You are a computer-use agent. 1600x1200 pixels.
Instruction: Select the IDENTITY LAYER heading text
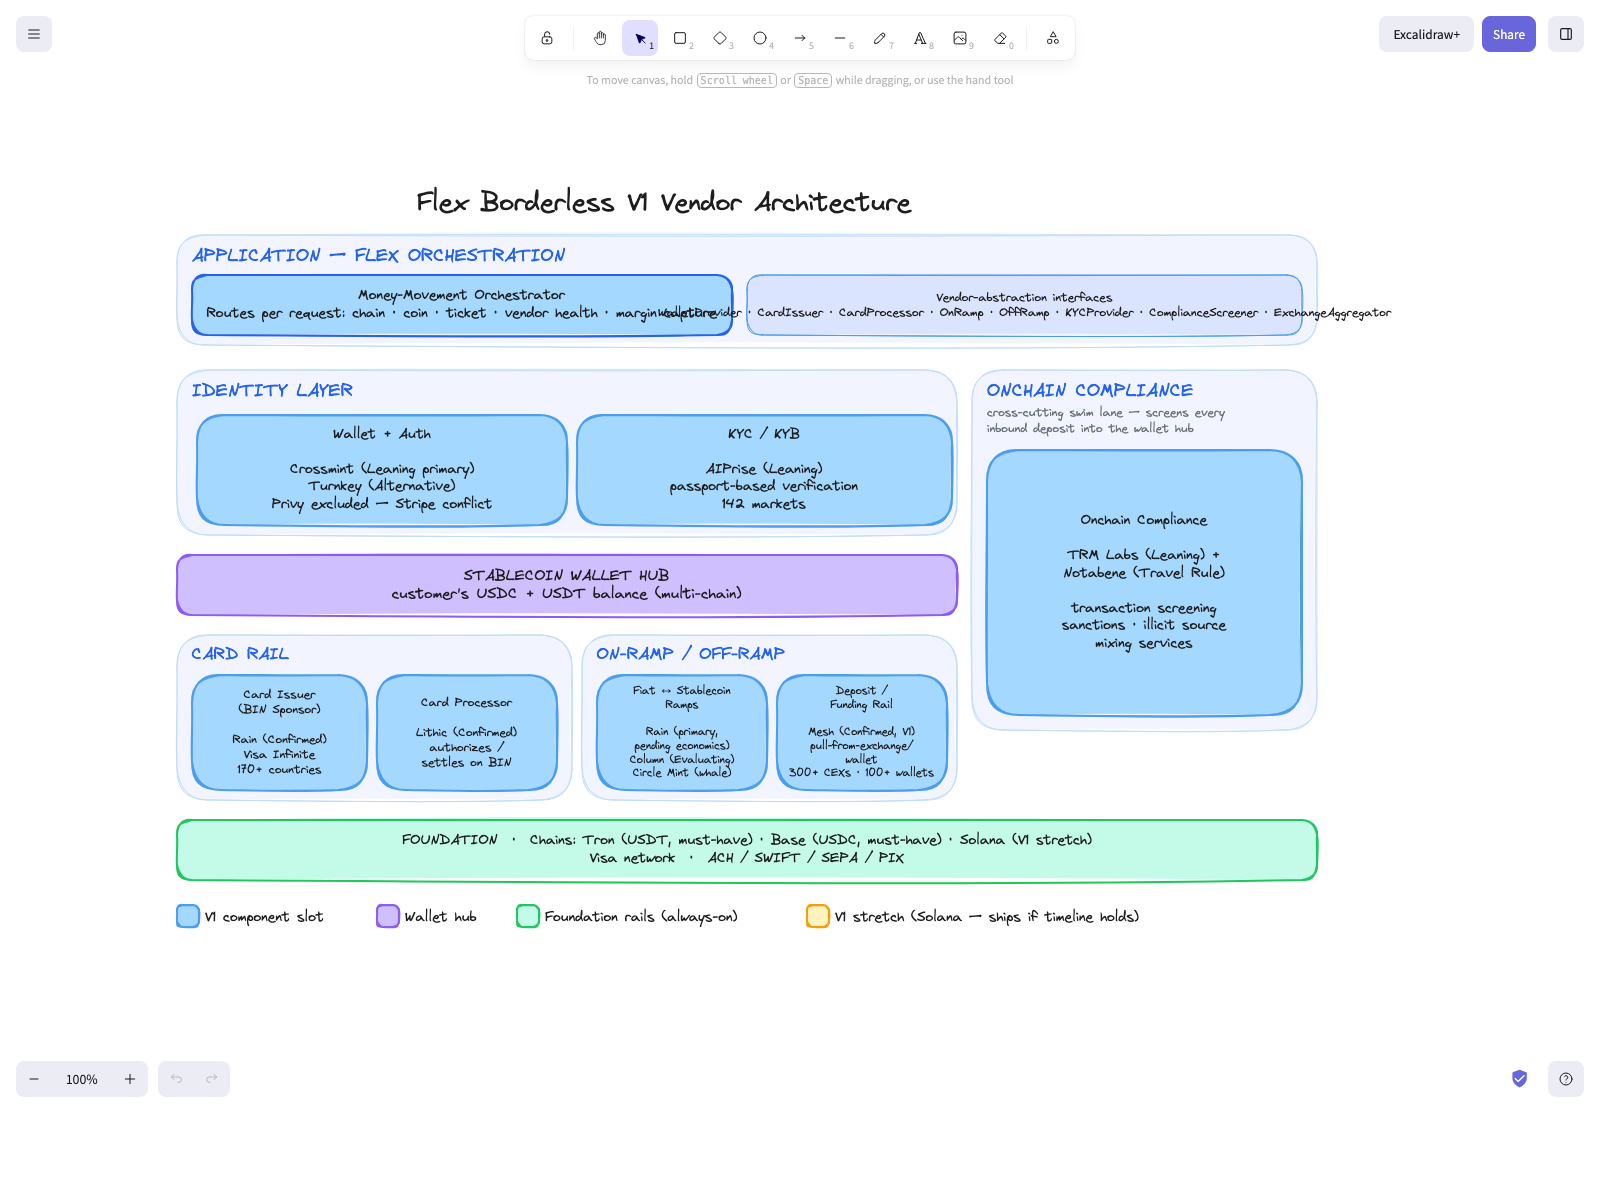(x=272, y=390)
